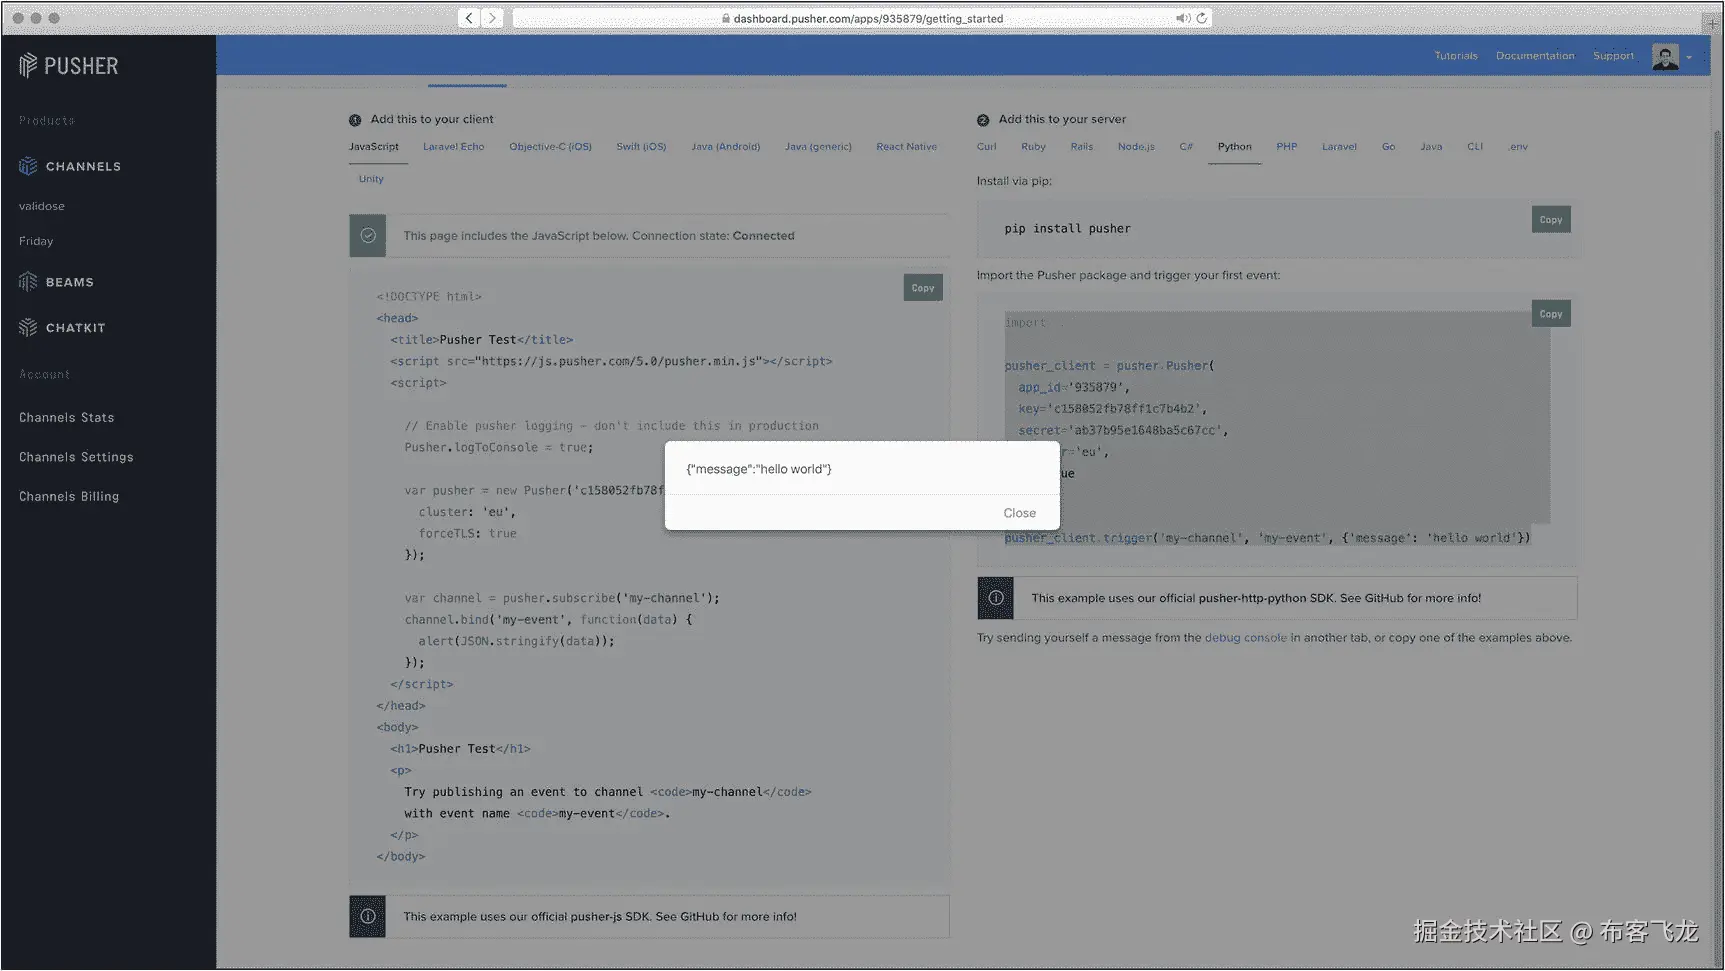
Task: Open Tutorials in top navigation
Action: 1456,56
